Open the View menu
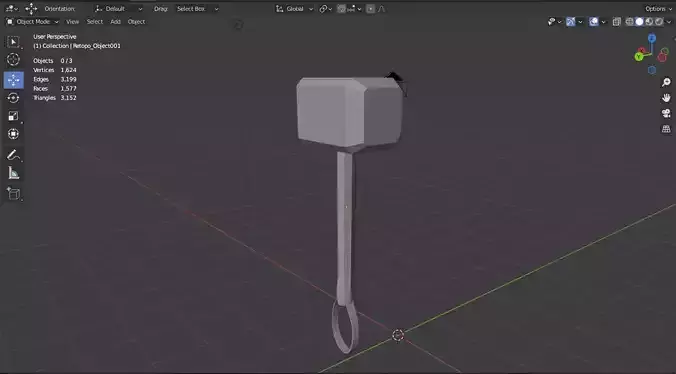The height and width of the screenshot is (374, 676). pos(72,22)
